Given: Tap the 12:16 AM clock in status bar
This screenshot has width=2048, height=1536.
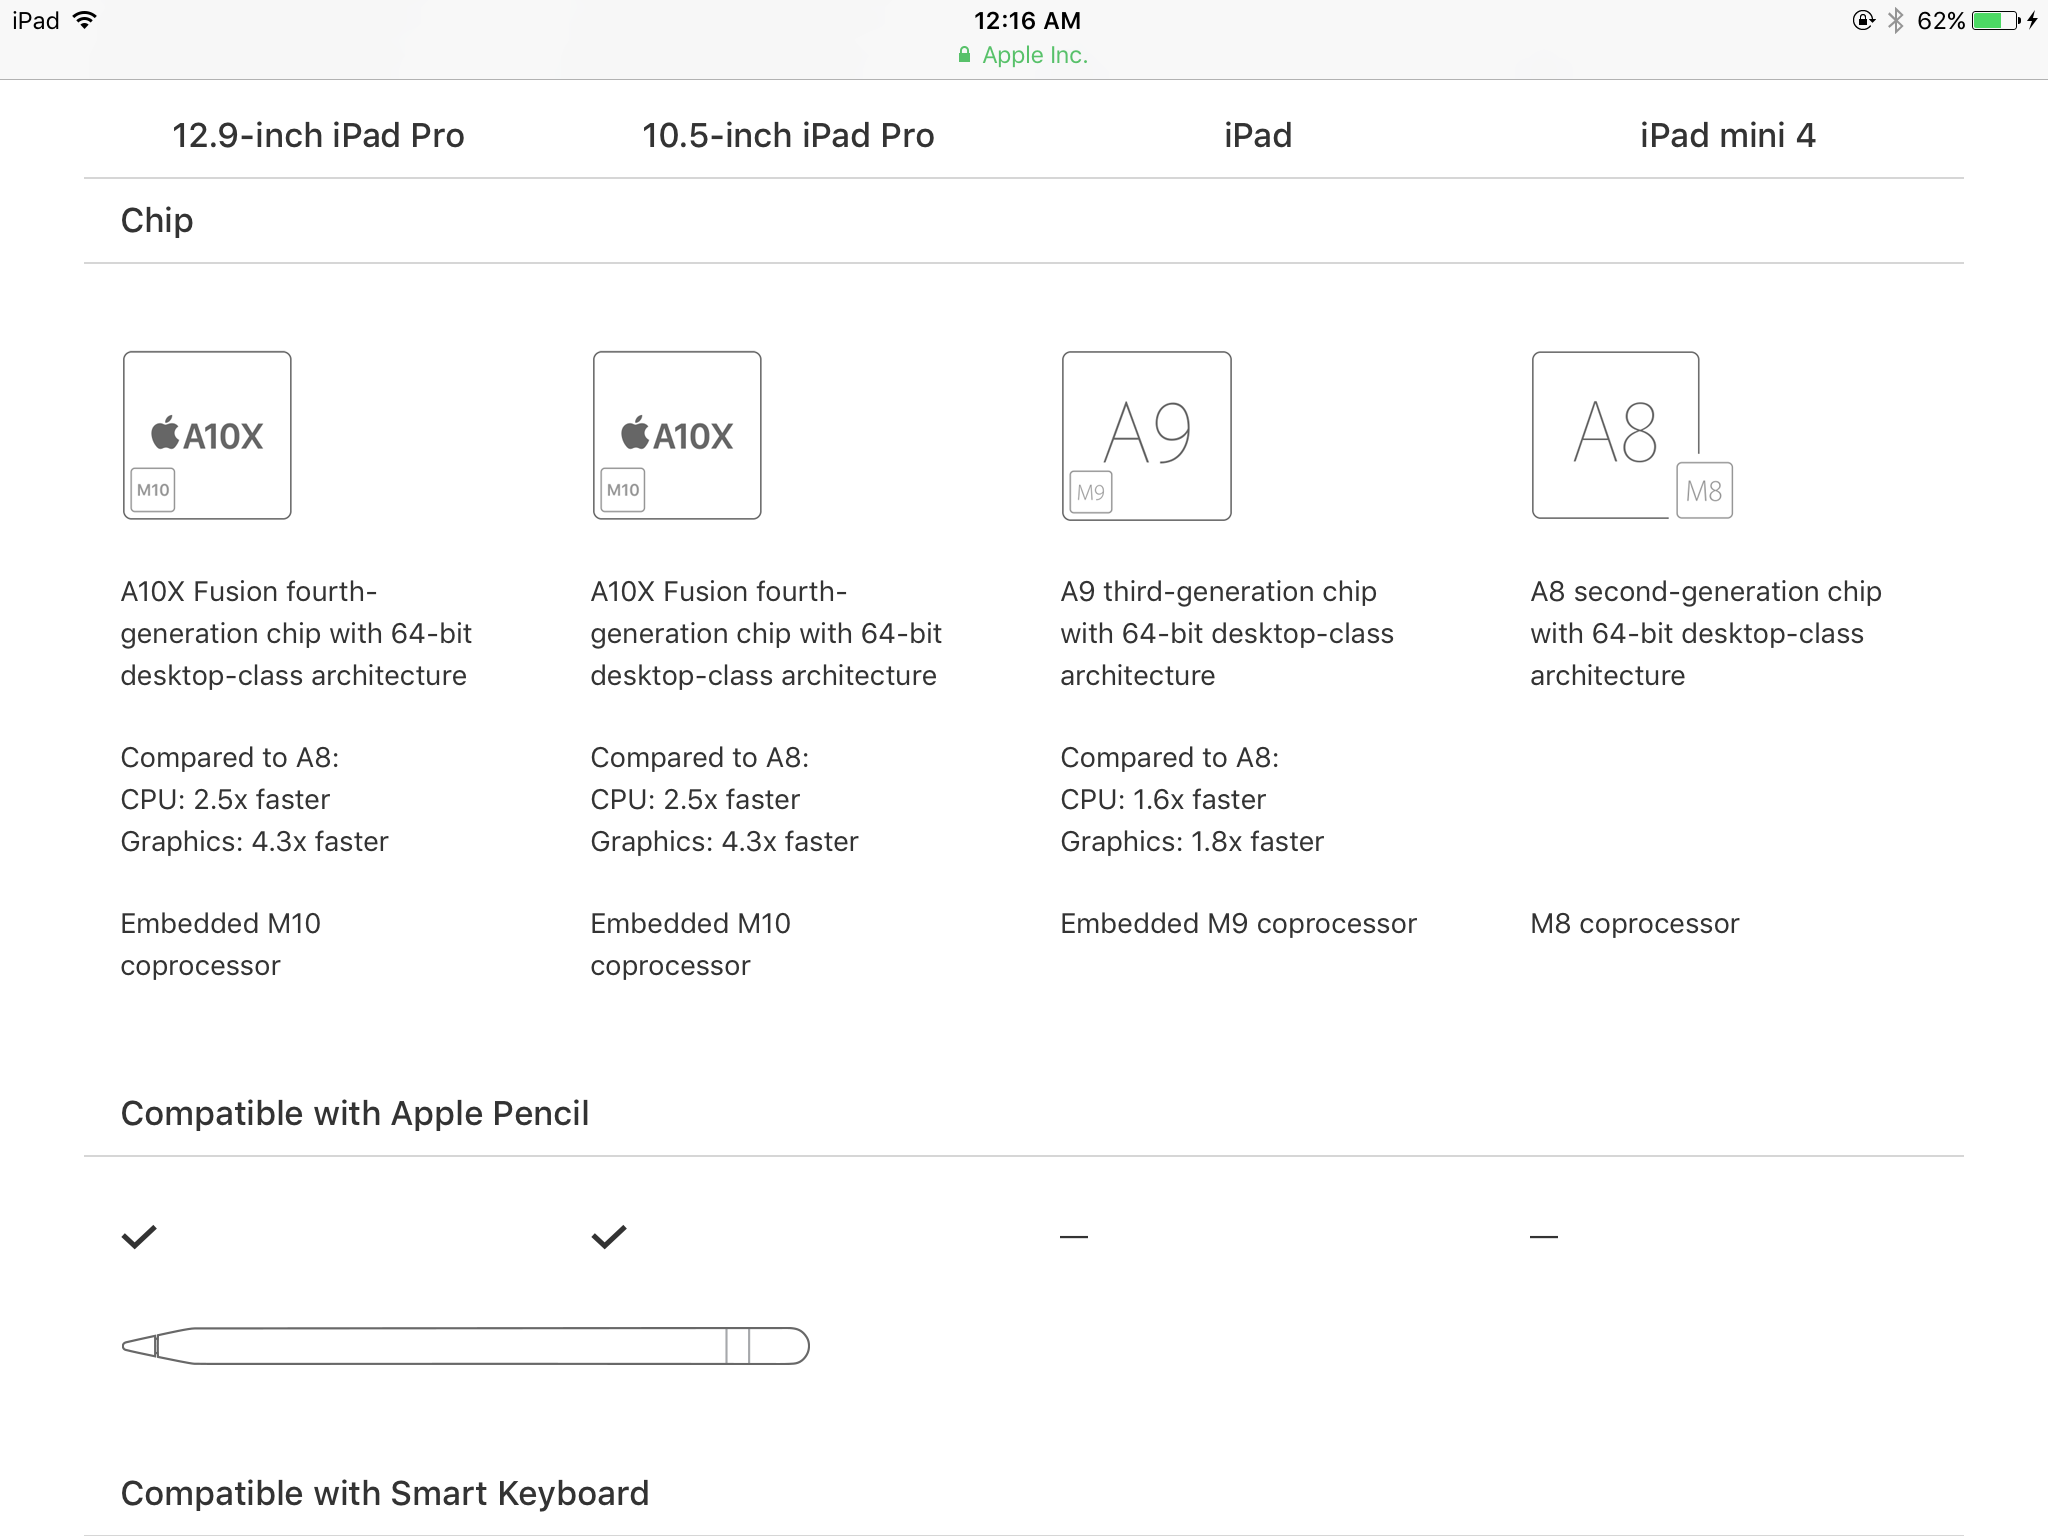Looking at the screenshot, I should coord(1027,20).
